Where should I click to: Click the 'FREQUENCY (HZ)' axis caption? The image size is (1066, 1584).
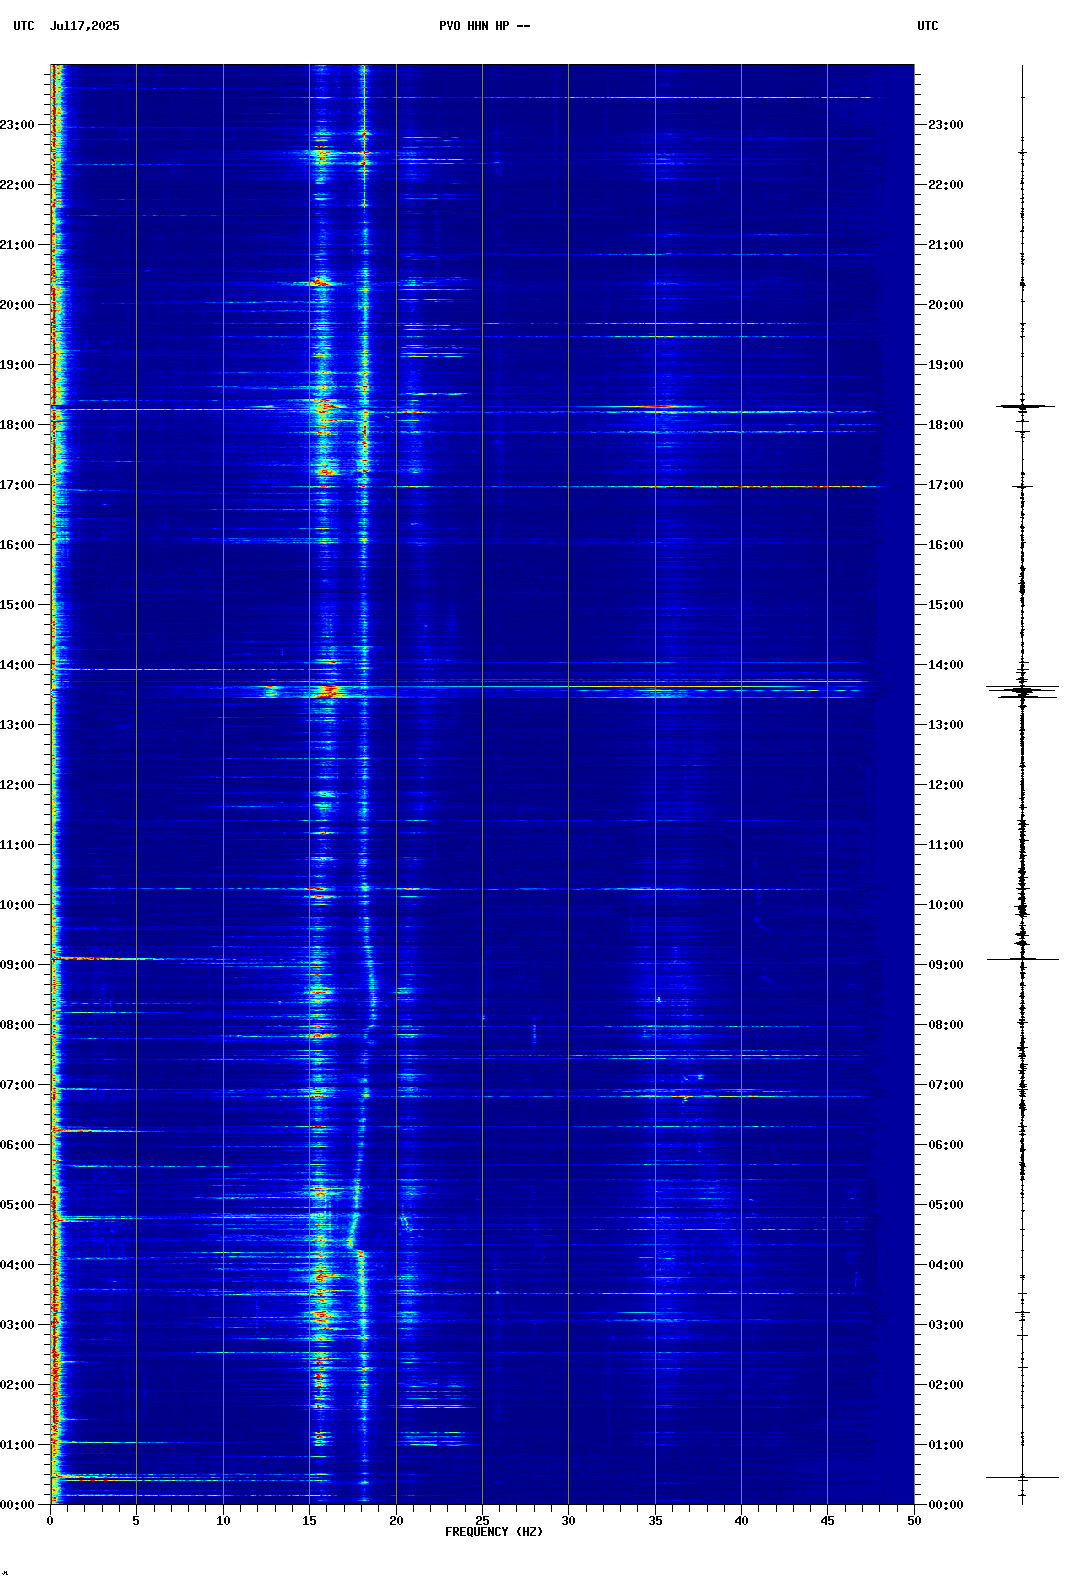point(494,1532)
